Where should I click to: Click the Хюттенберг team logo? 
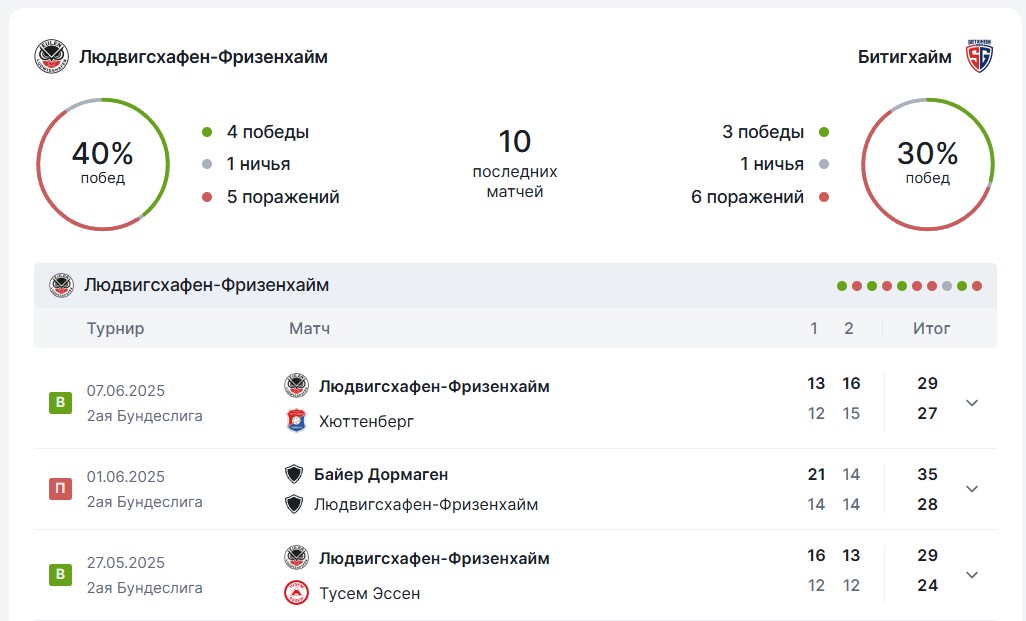(x=296, y=421)
